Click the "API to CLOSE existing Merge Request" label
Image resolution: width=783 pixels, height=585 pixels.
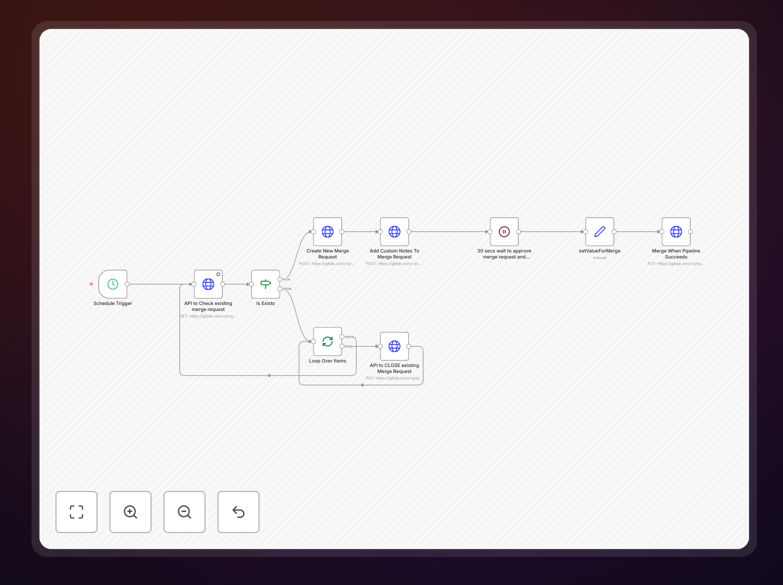394,368
